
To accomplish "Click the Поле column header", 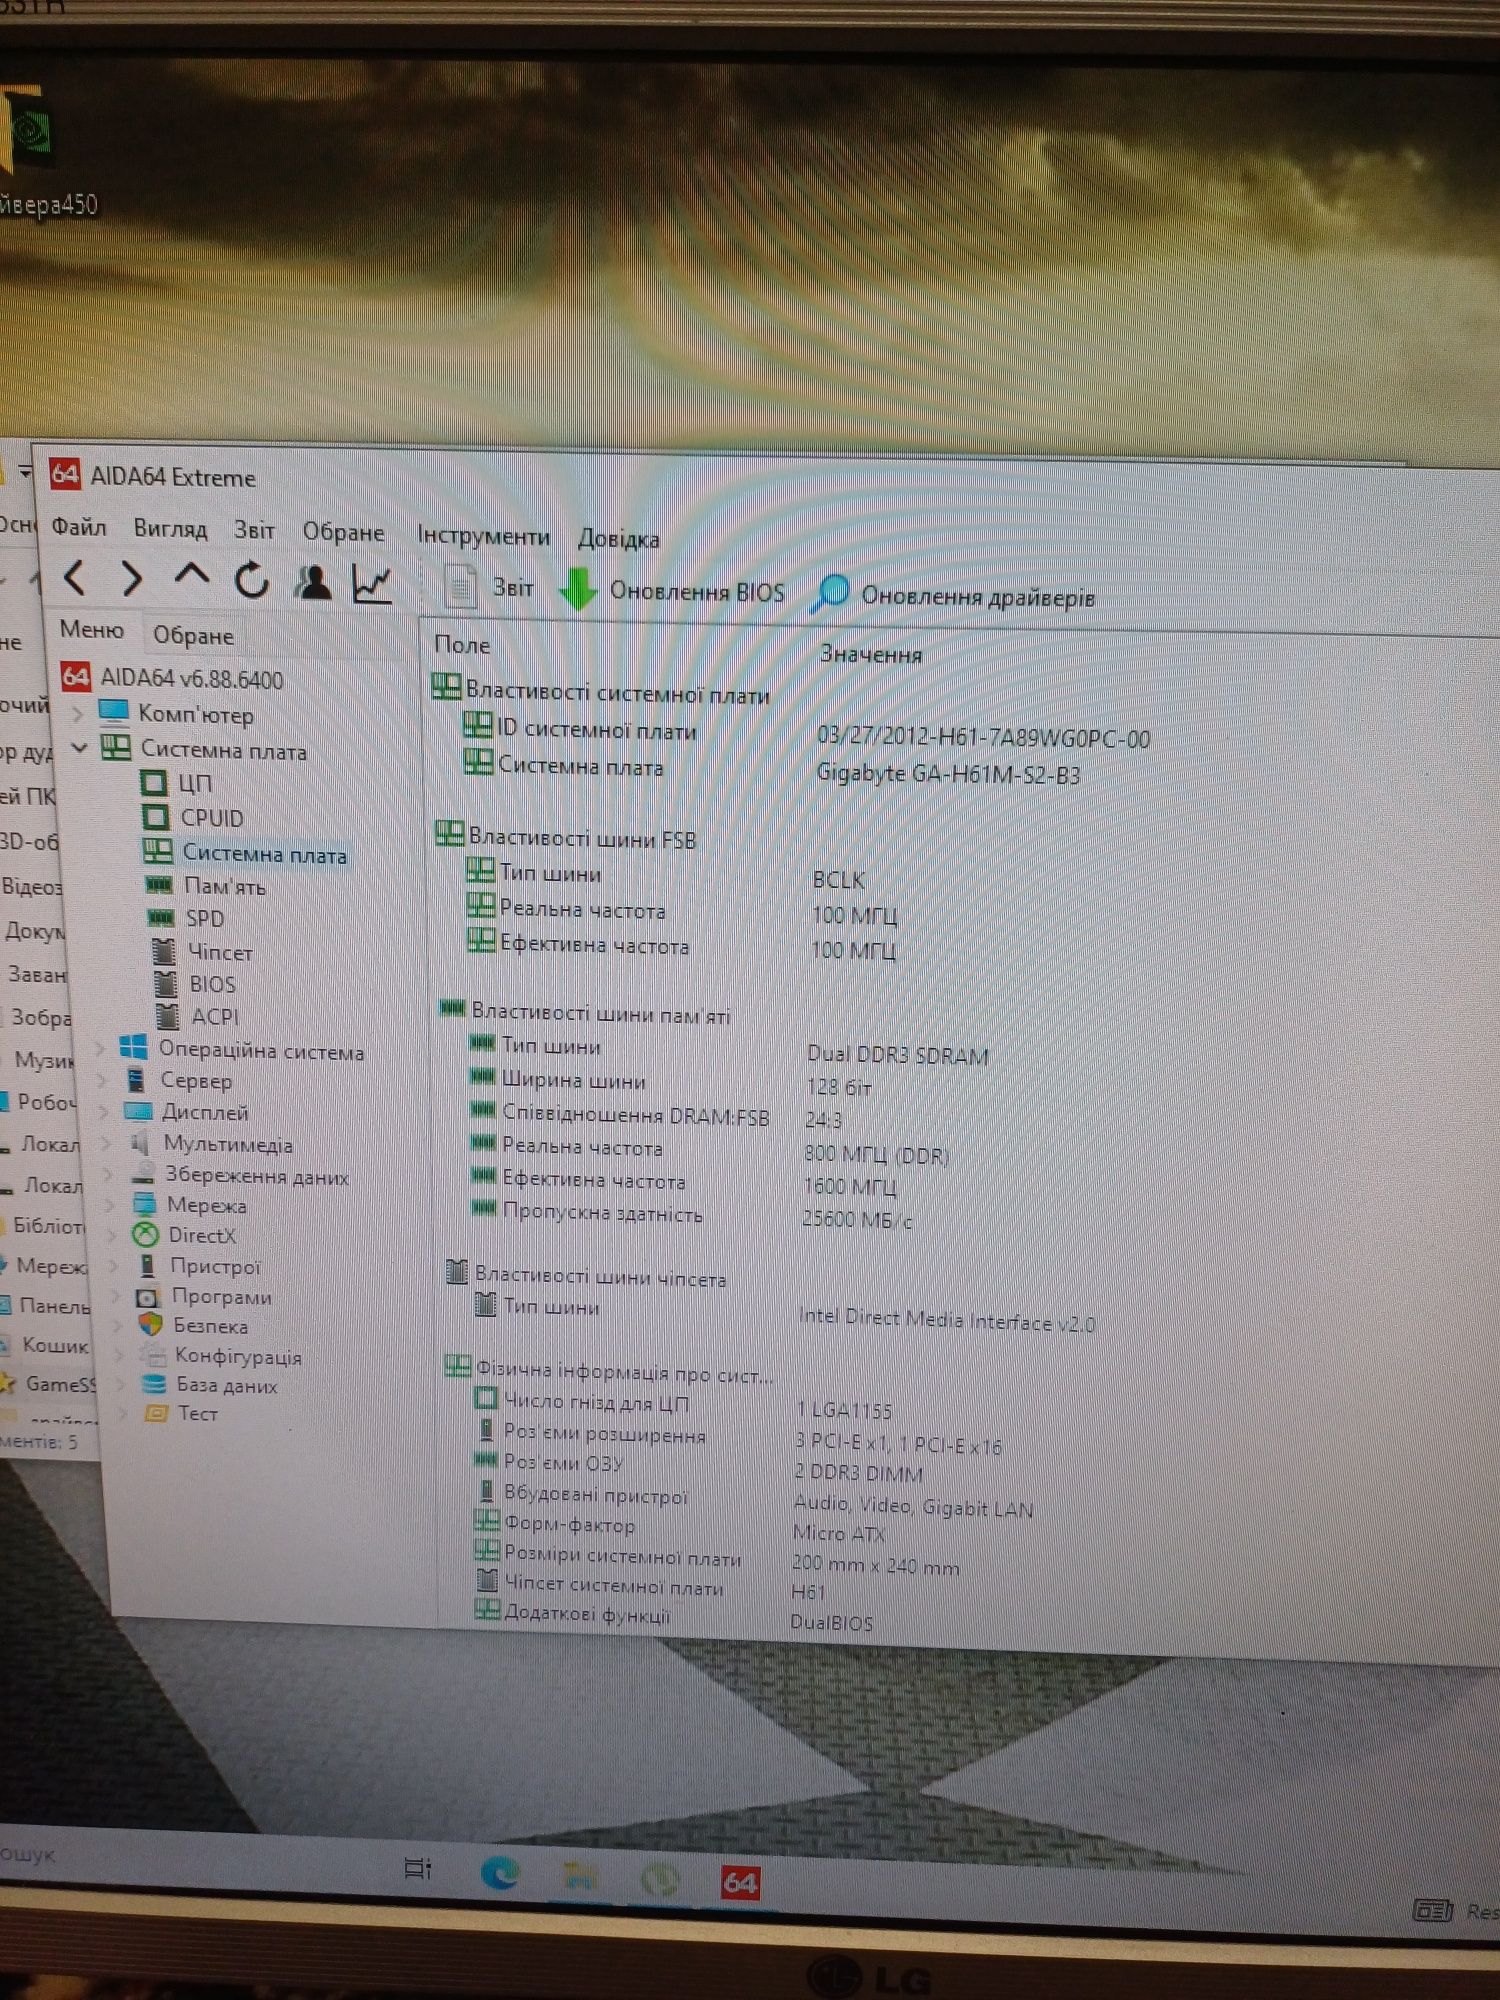I will pyautogui.click(x=462, y=645).
